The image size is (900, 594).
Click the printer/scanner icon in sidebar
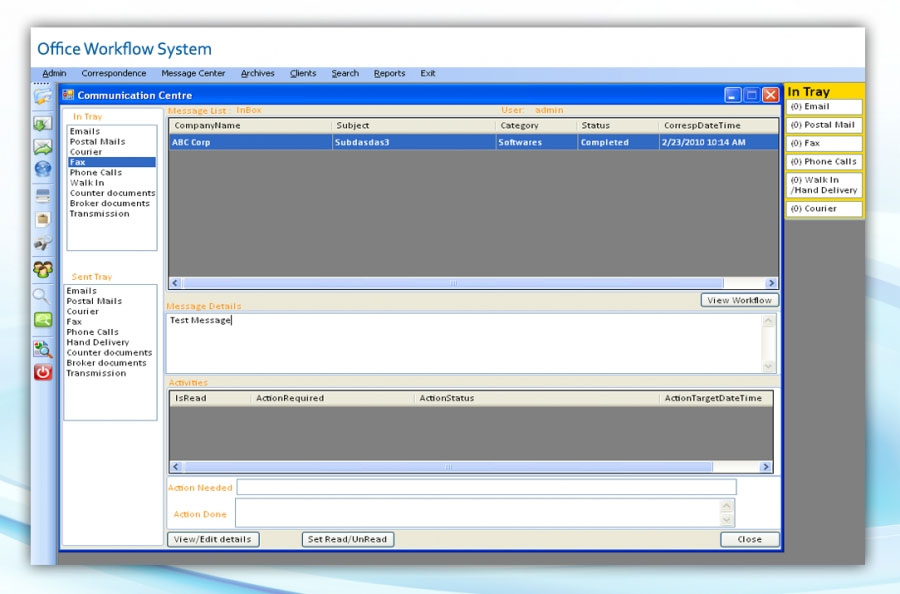[42, 195]
